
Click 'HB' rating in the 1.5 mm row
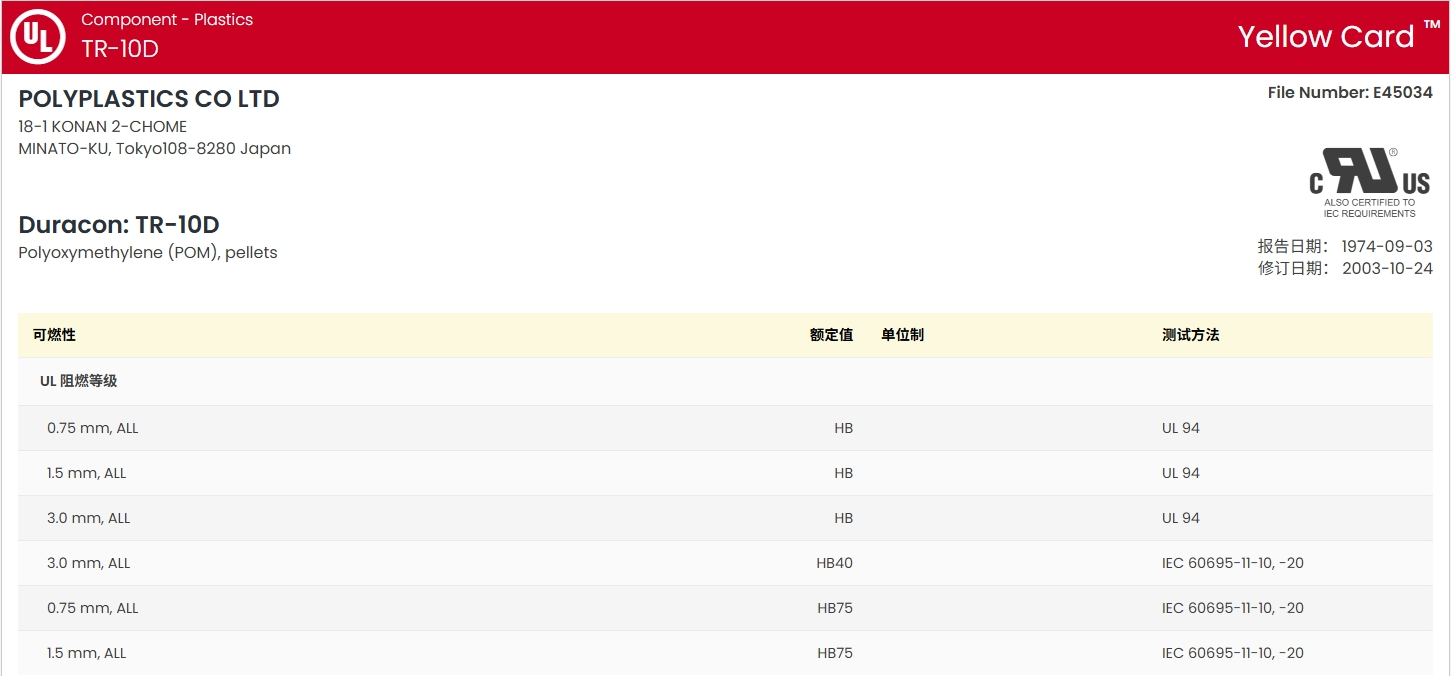[x=843, y=473]
